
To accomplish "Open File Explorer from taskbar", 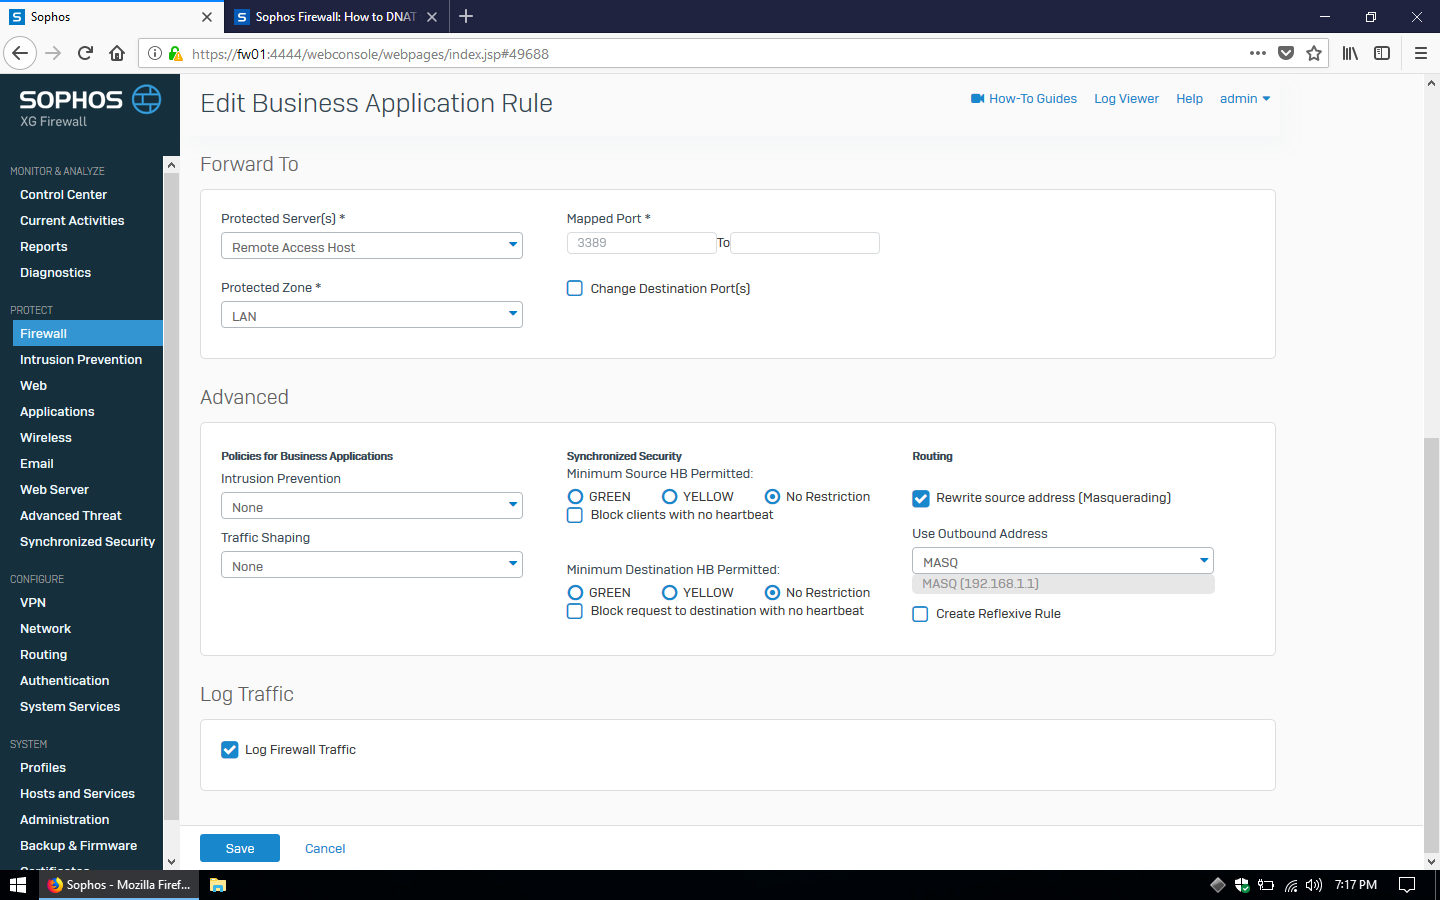I will (x=218, y=885).
